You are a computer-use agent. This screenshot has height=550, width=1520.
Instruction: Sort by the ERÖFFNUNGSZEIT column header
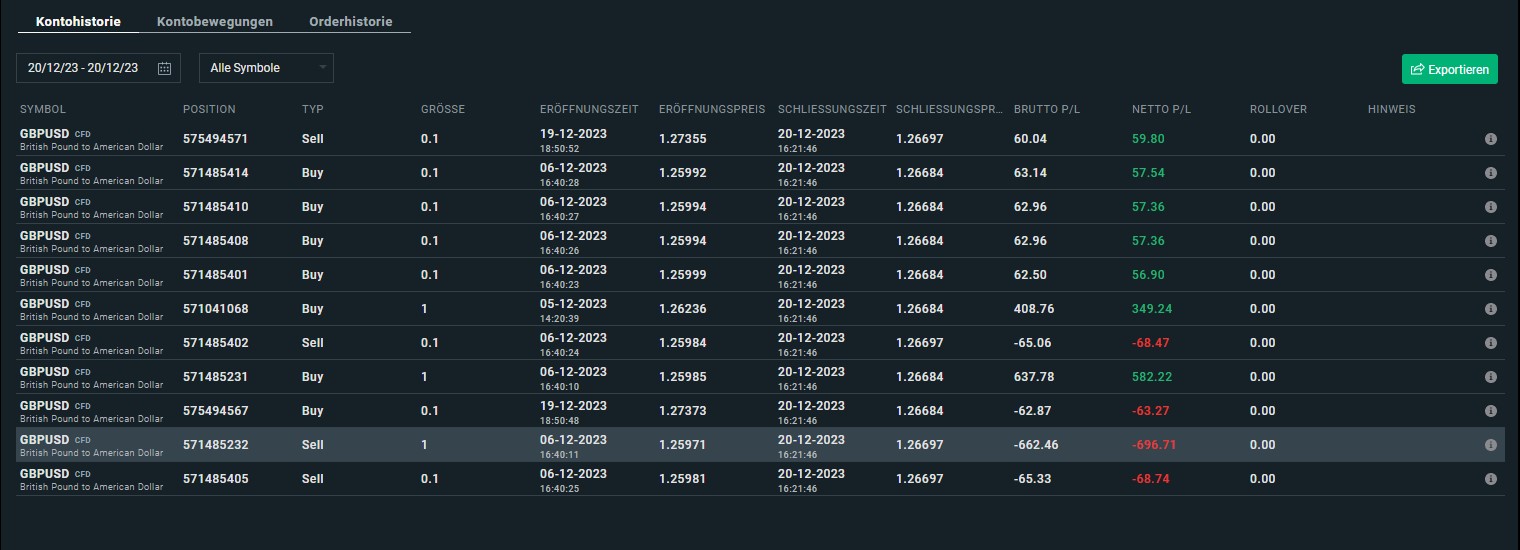(x=590, y=109)
